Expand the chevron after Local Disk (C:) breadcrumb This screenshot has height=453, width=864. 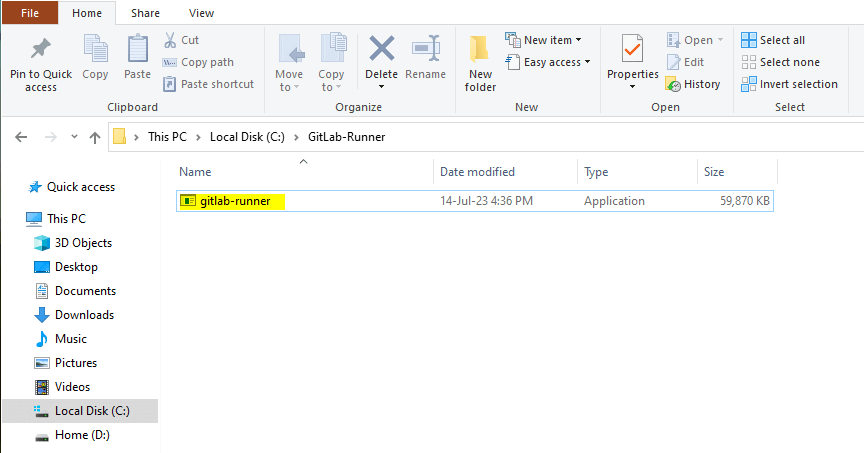[x=296, y=137]
